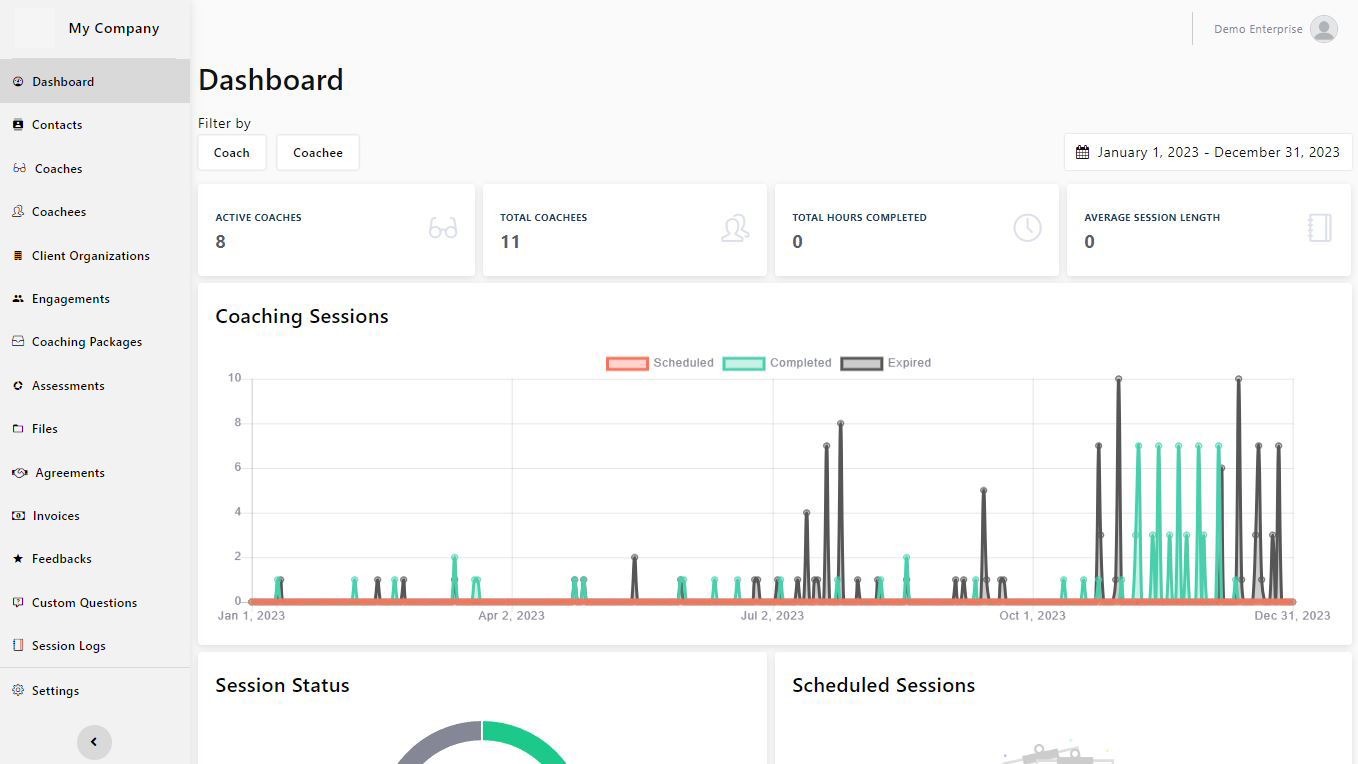1358x764 pixels.
Task: Click the Coach filter button
Action: 231,152
